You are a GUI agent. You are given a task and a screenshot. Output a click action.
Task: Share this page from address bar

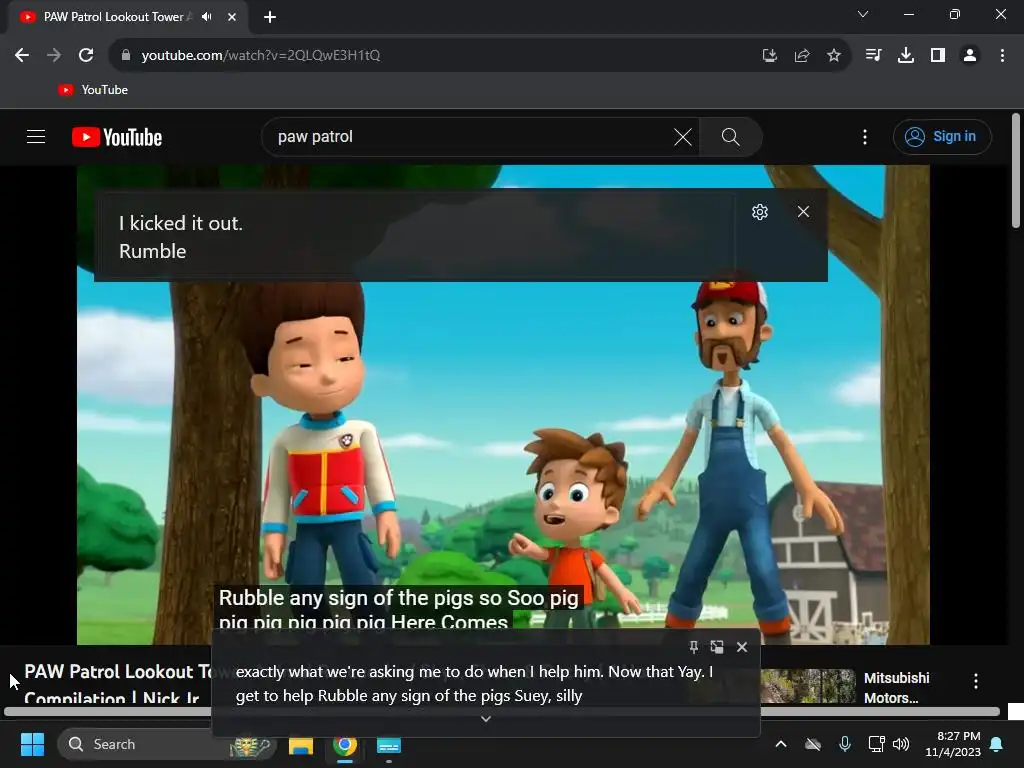click(x=802, y=56)
